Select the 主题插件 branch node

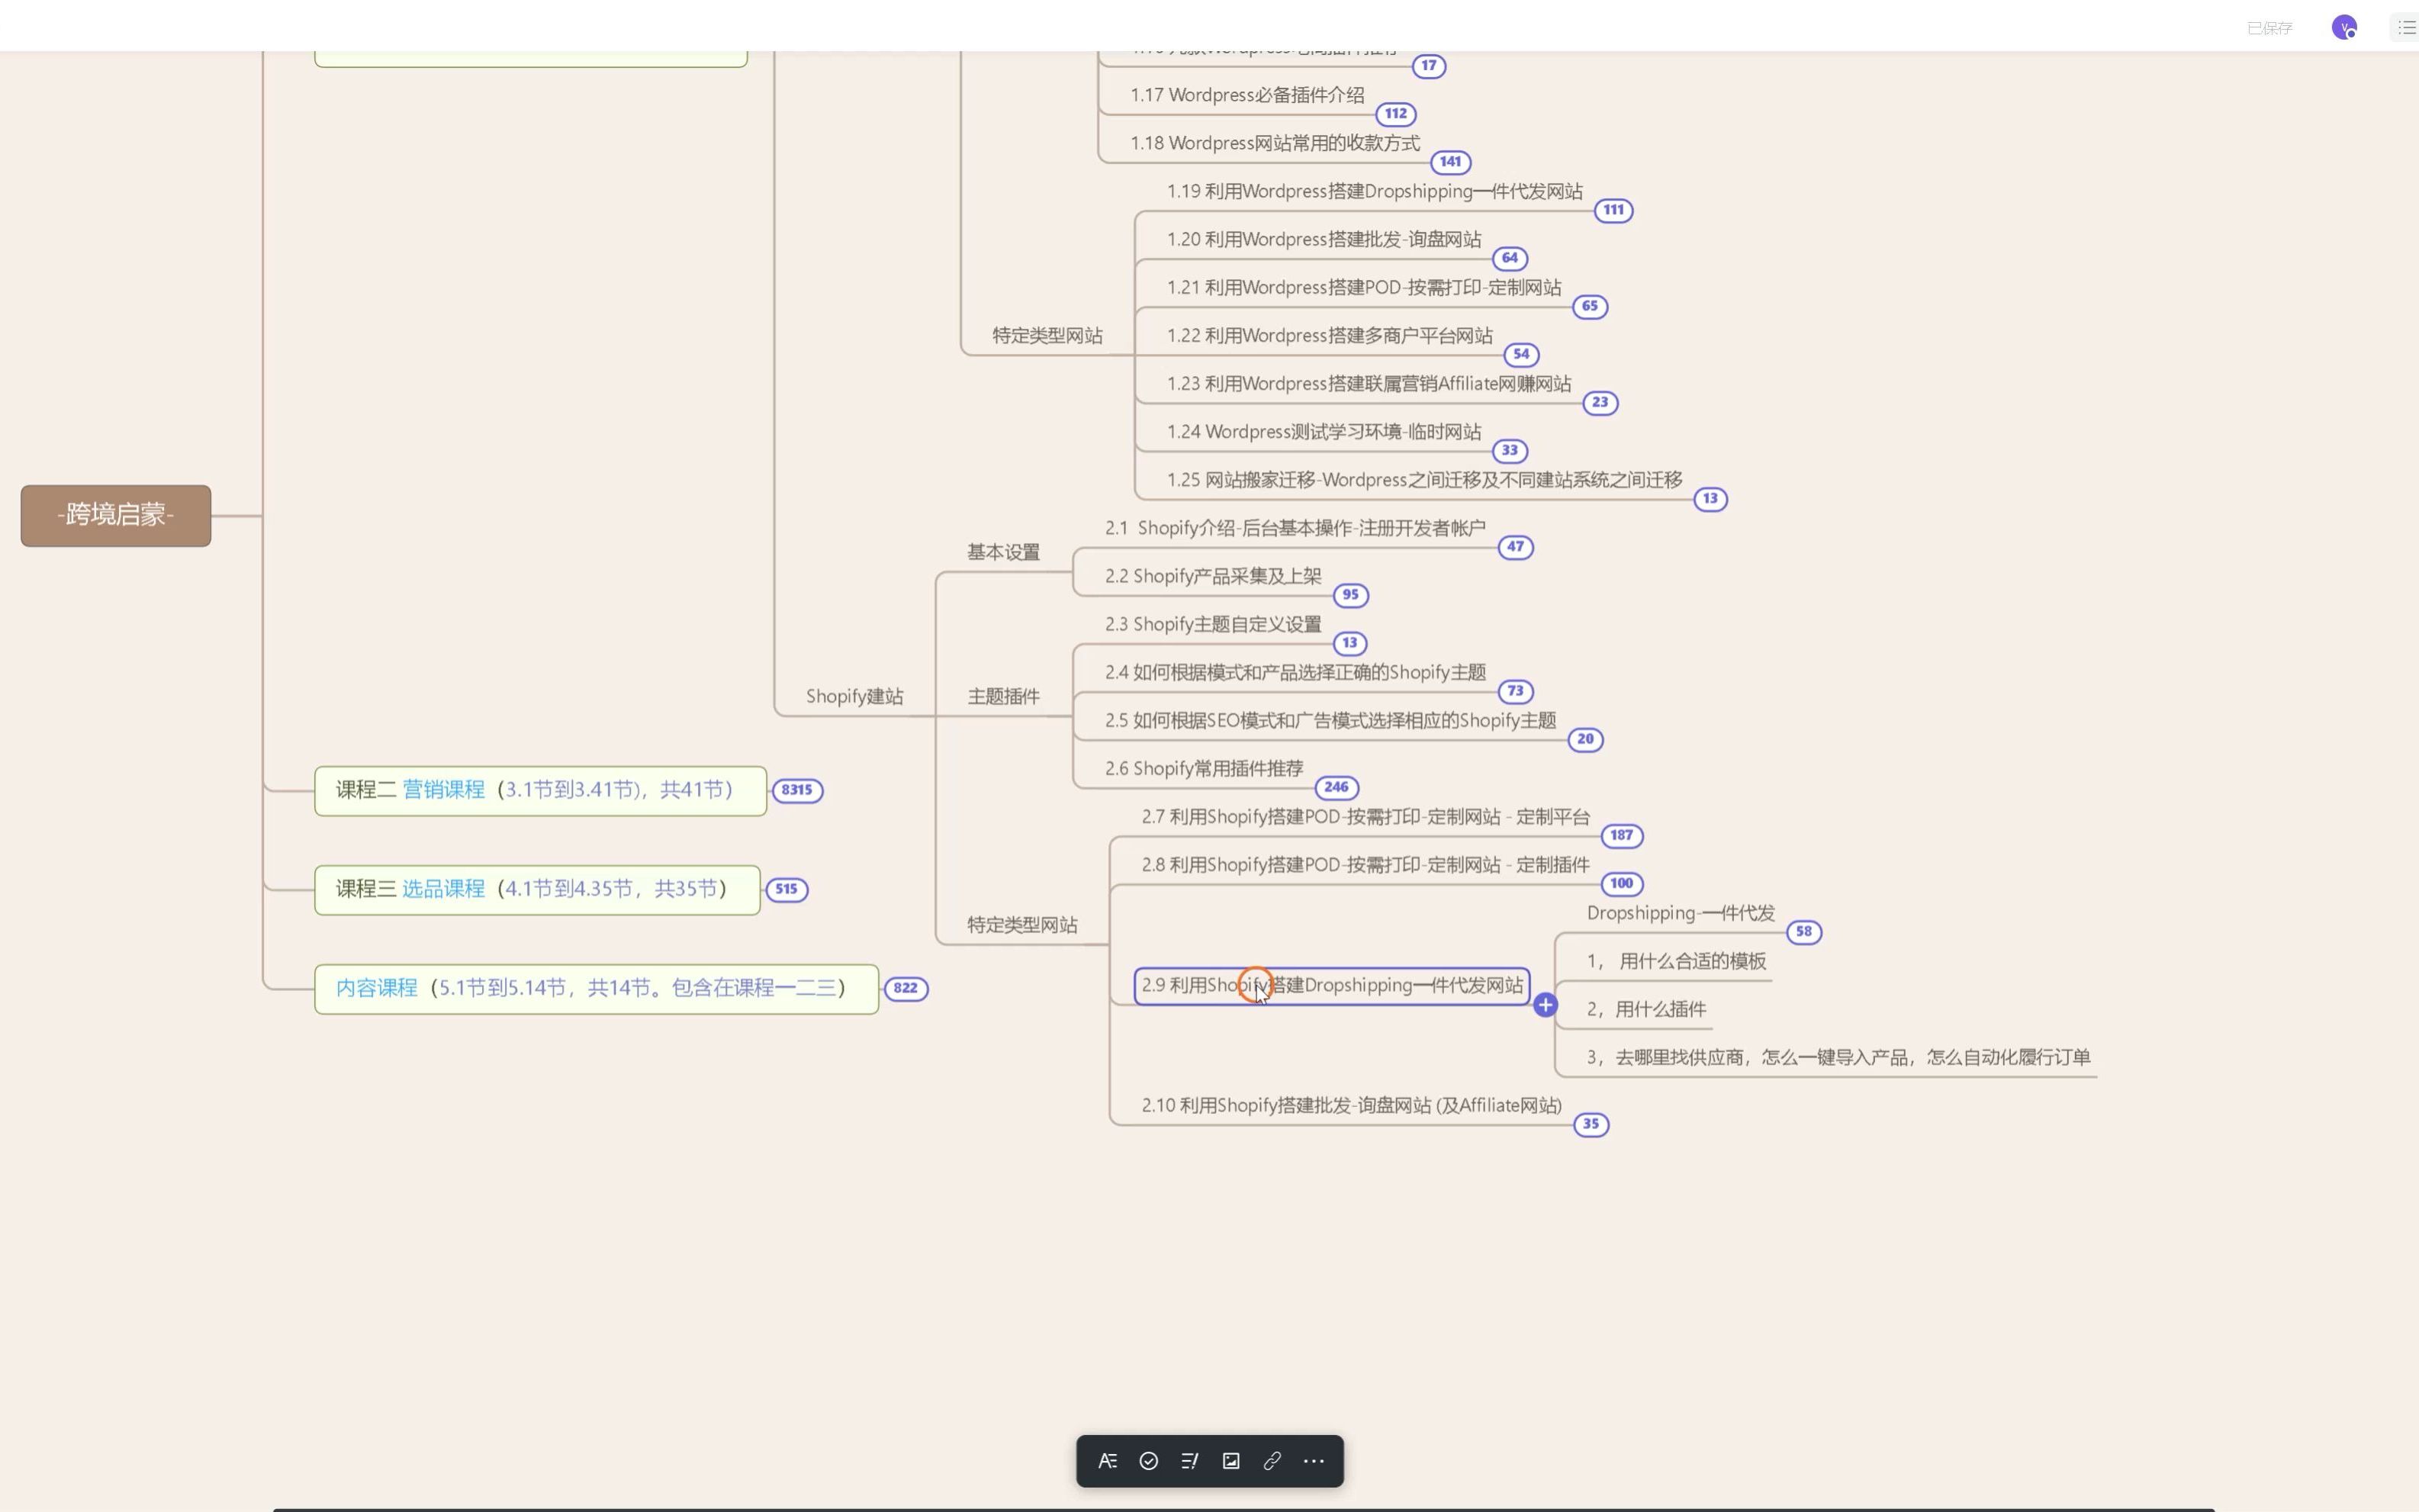[1003, 696]
